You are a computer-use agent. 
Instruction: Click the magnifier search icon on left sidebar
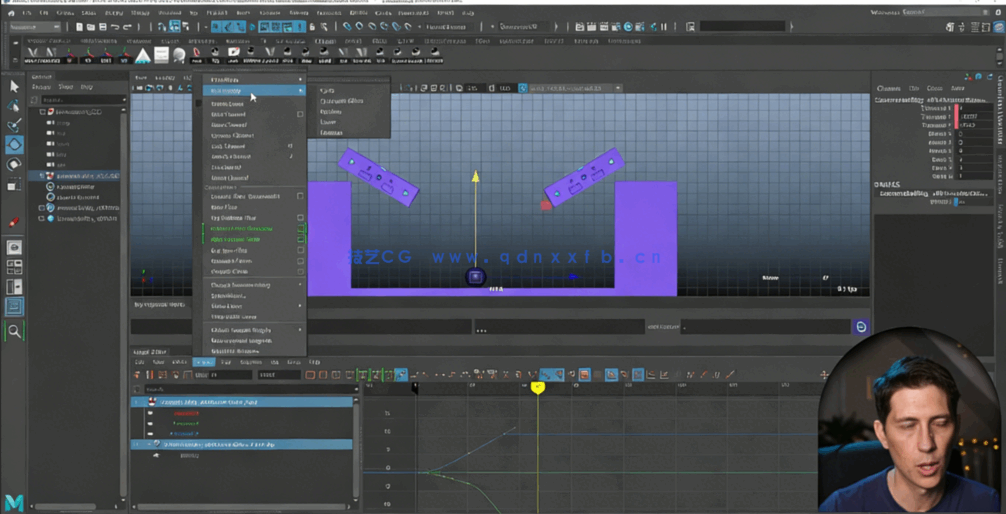[14, 331]
